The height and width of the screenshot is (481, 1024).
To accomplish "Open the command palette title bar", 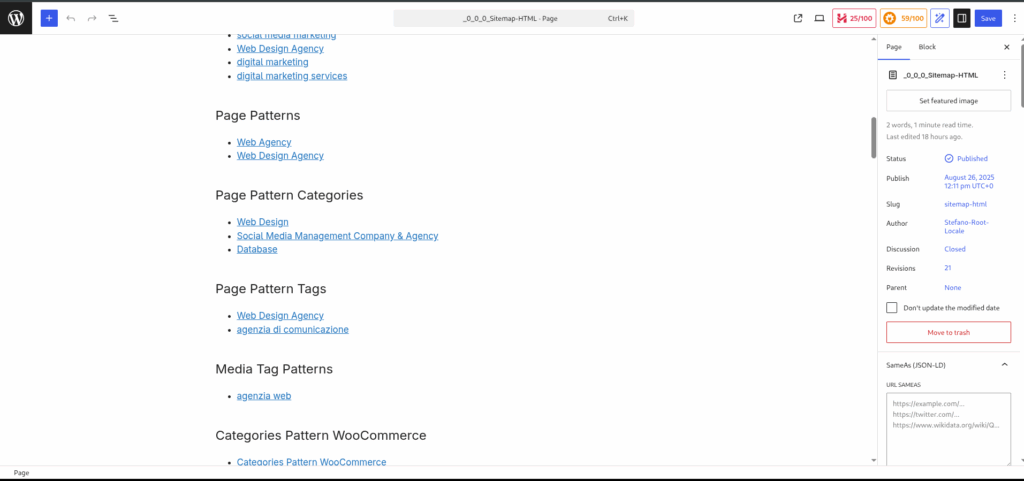I will [513, 18].
